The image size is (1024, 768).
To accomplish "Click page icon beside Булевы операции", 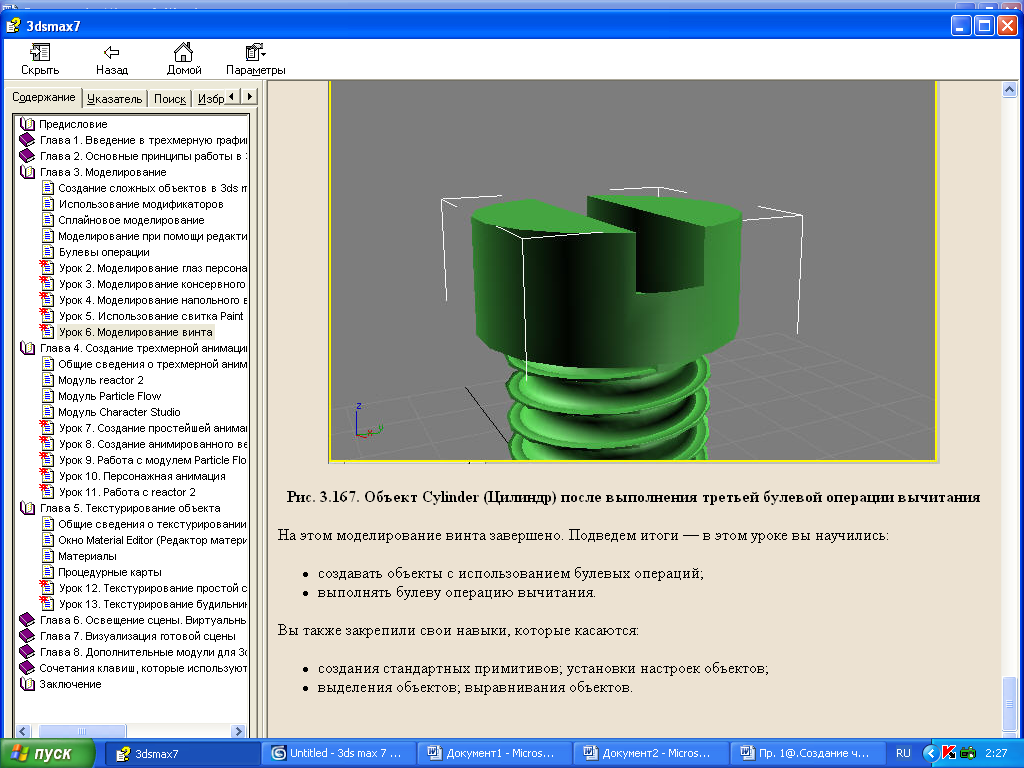I will [x=48, y=251].
